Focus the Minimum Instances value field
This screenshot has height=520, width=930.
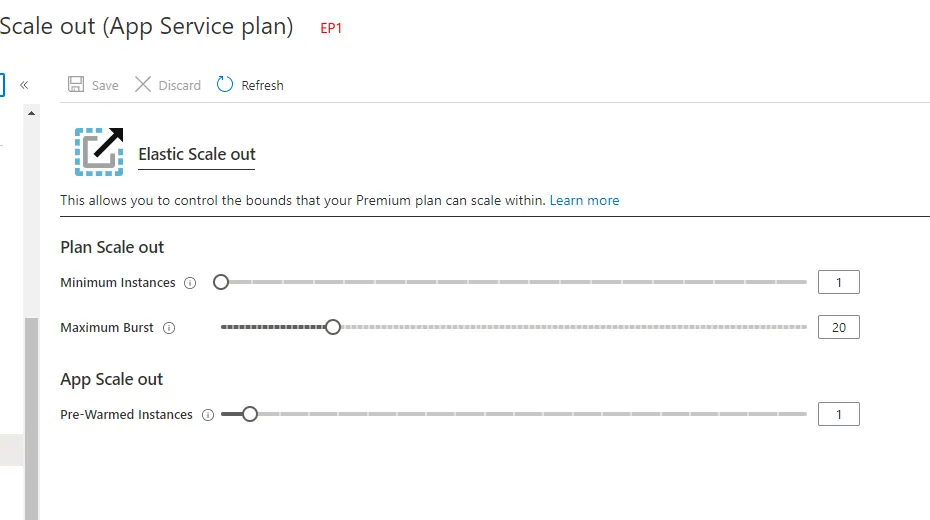(838, 283)
